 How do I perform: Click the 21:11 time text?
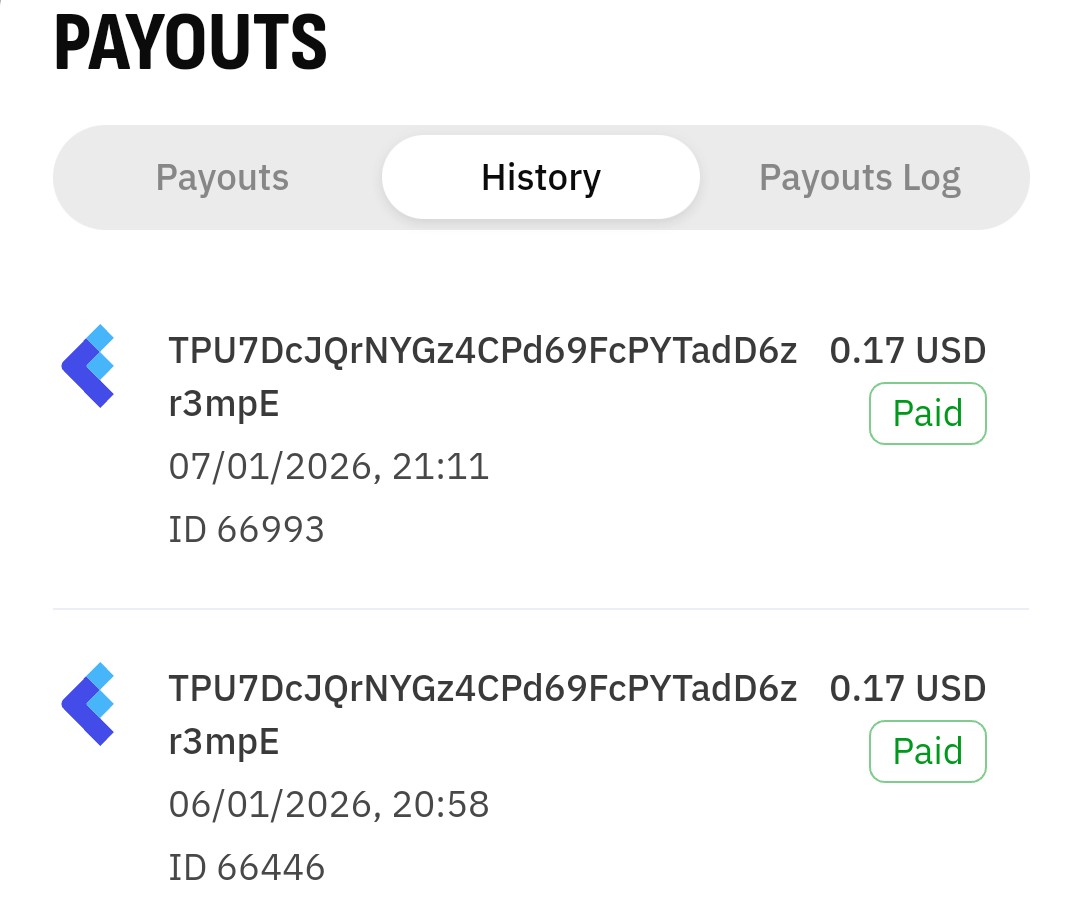tap(441, 467)
